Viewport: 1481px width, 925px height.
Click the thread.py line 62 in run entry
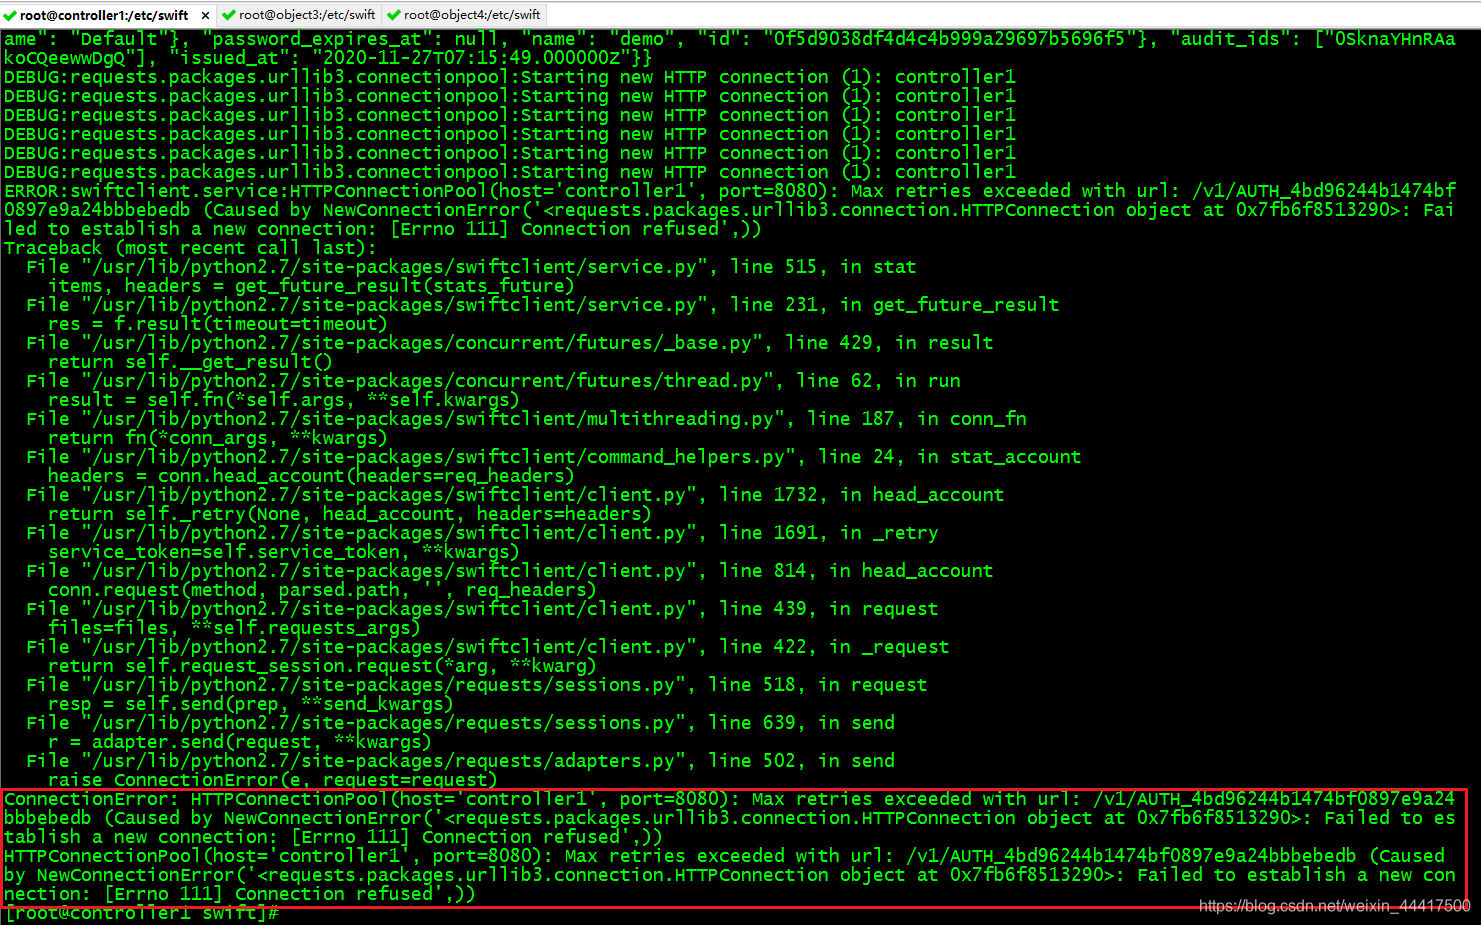(493, 381)
